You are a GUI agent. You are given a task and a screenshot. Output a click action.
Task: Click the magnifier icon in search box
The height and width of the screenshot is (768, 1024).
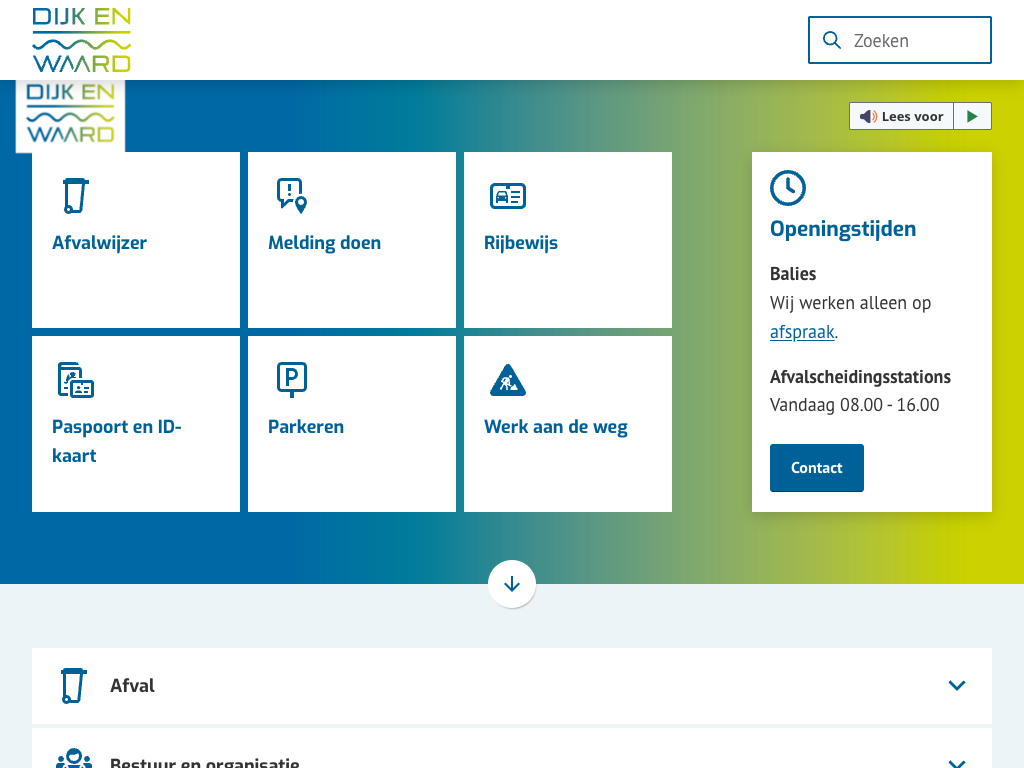click(831, 40)
